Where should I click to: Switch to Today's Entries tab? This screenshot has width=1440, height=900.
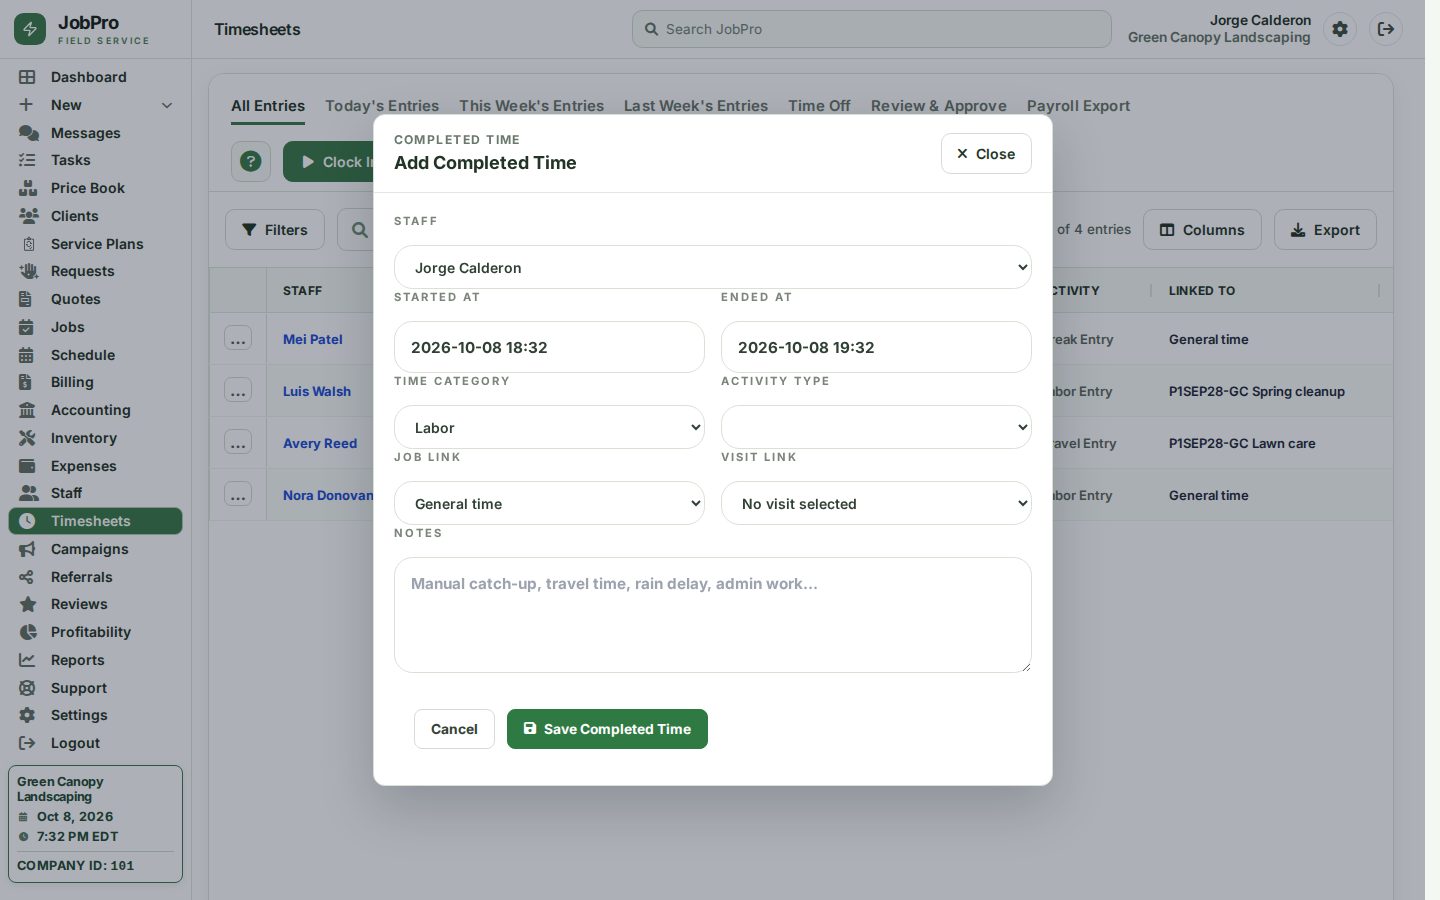click(382, 106)
